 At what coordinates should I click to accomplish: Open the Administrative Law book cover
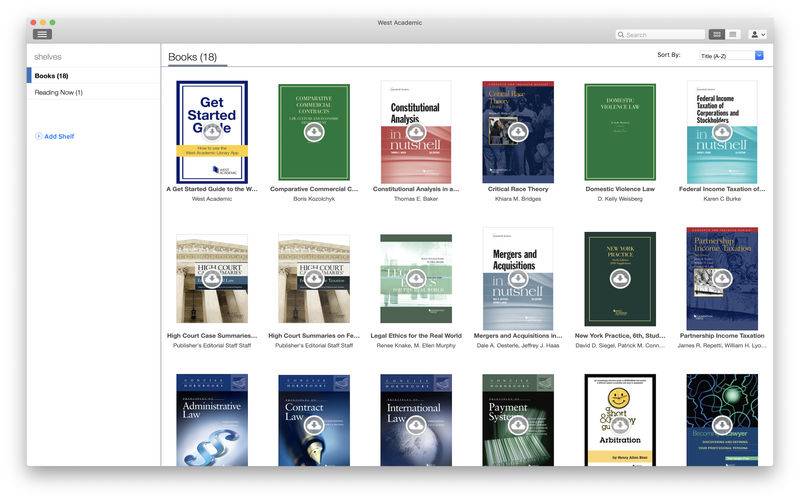(x=212, y=420)
